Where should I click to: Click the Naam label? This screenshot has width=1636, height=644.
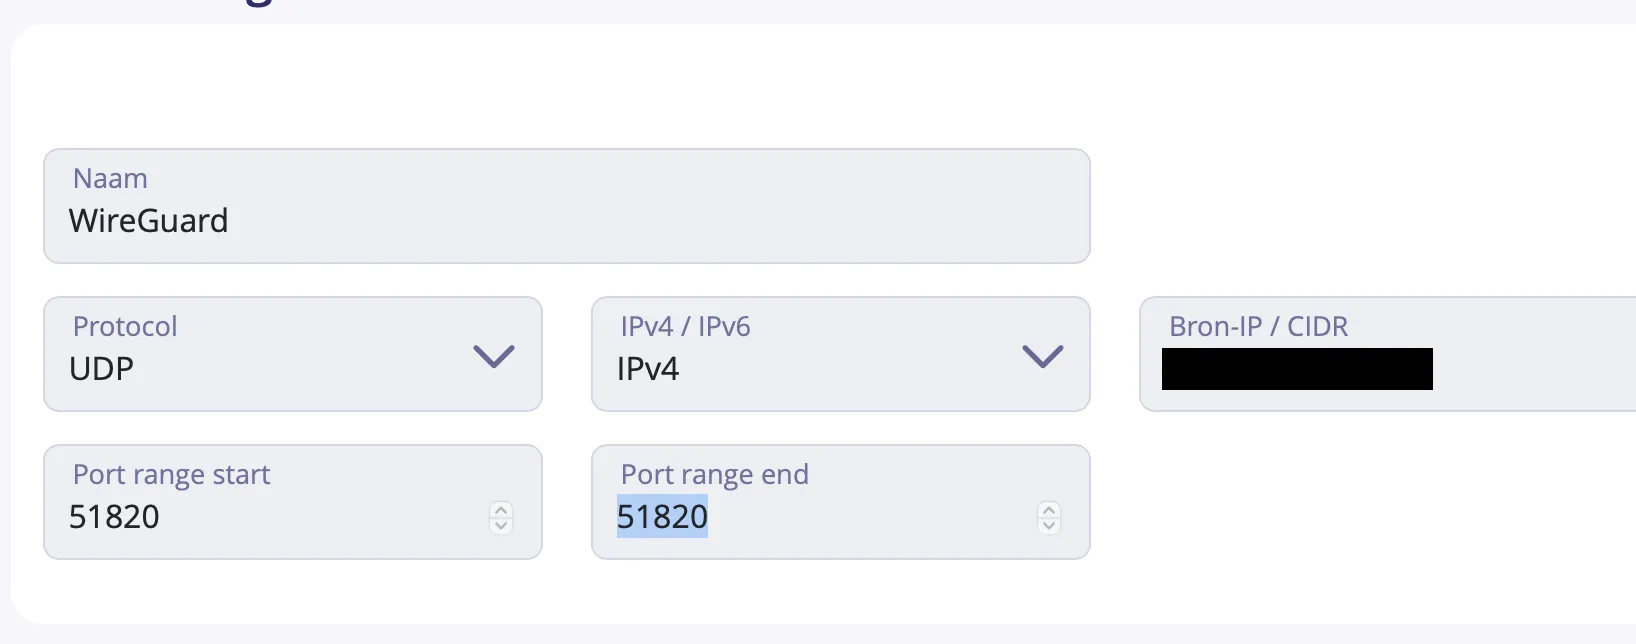[x=110, y=178]
